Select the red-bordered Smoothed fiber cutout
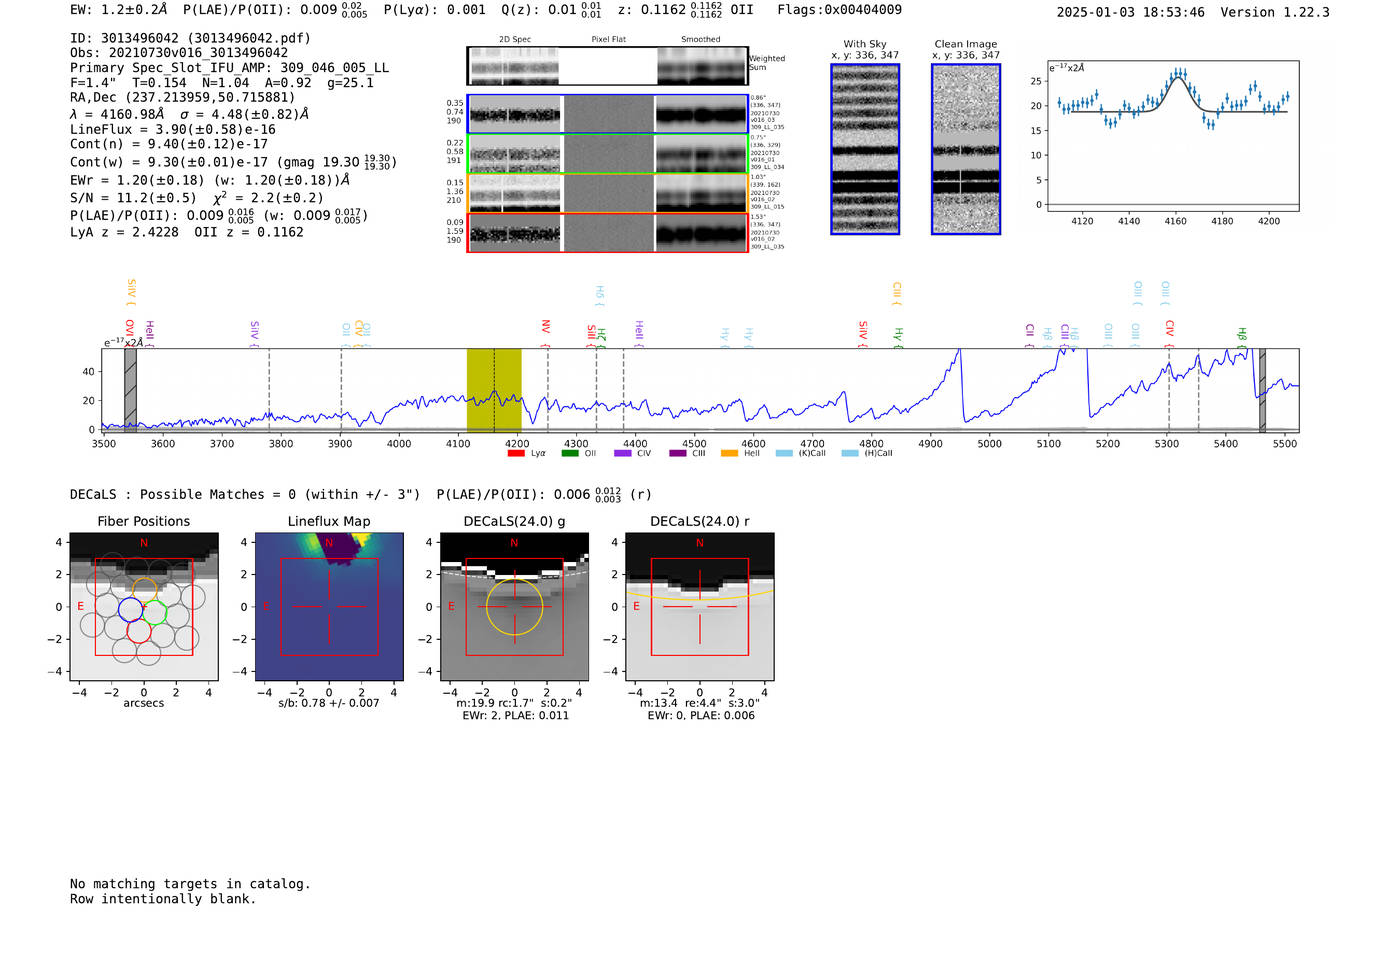Viewport: 1400px width, 953px height. pos(701,233)
